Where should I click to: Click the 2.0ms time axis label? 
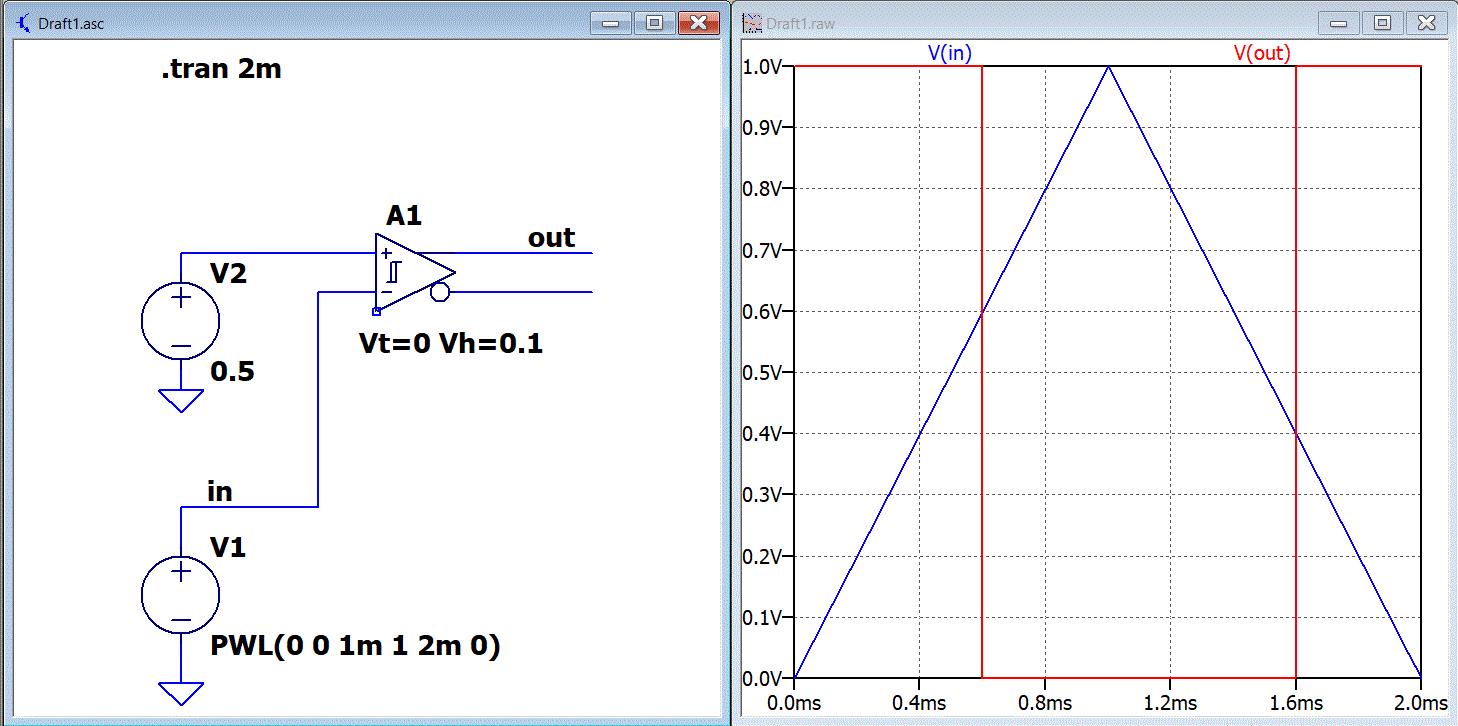click(1422, 703)
